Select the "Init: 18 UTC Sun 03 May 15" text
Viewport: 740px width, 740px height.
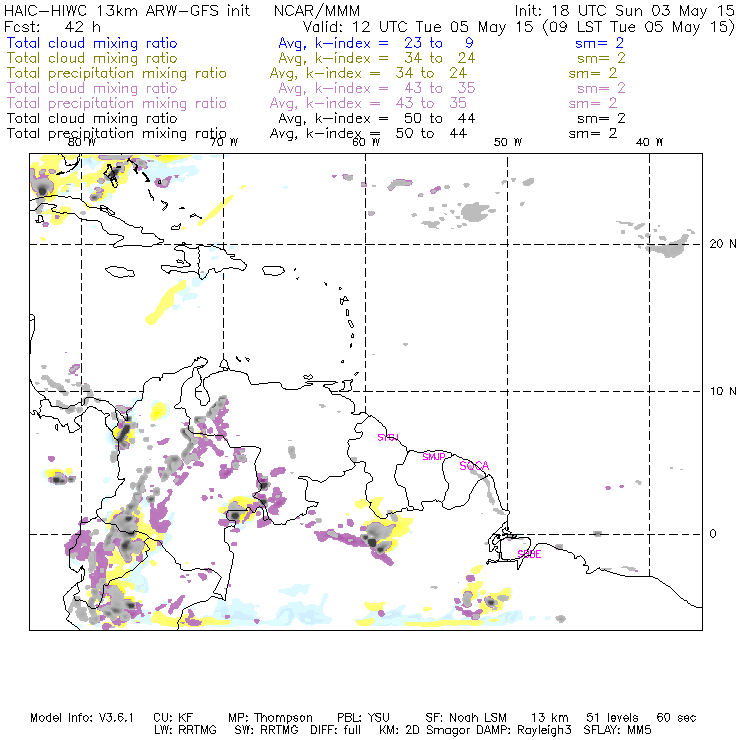[624, 10]
